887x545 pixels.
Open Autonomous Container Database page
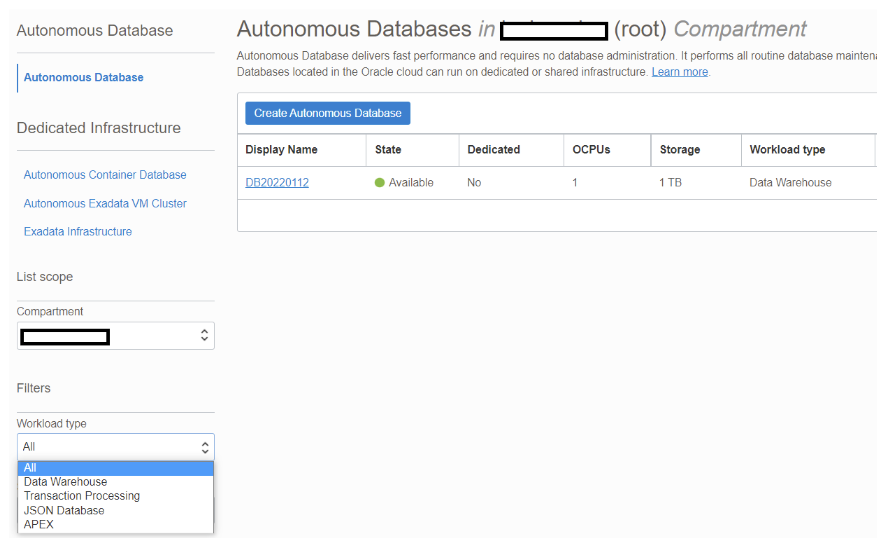(x=105, y=175)
